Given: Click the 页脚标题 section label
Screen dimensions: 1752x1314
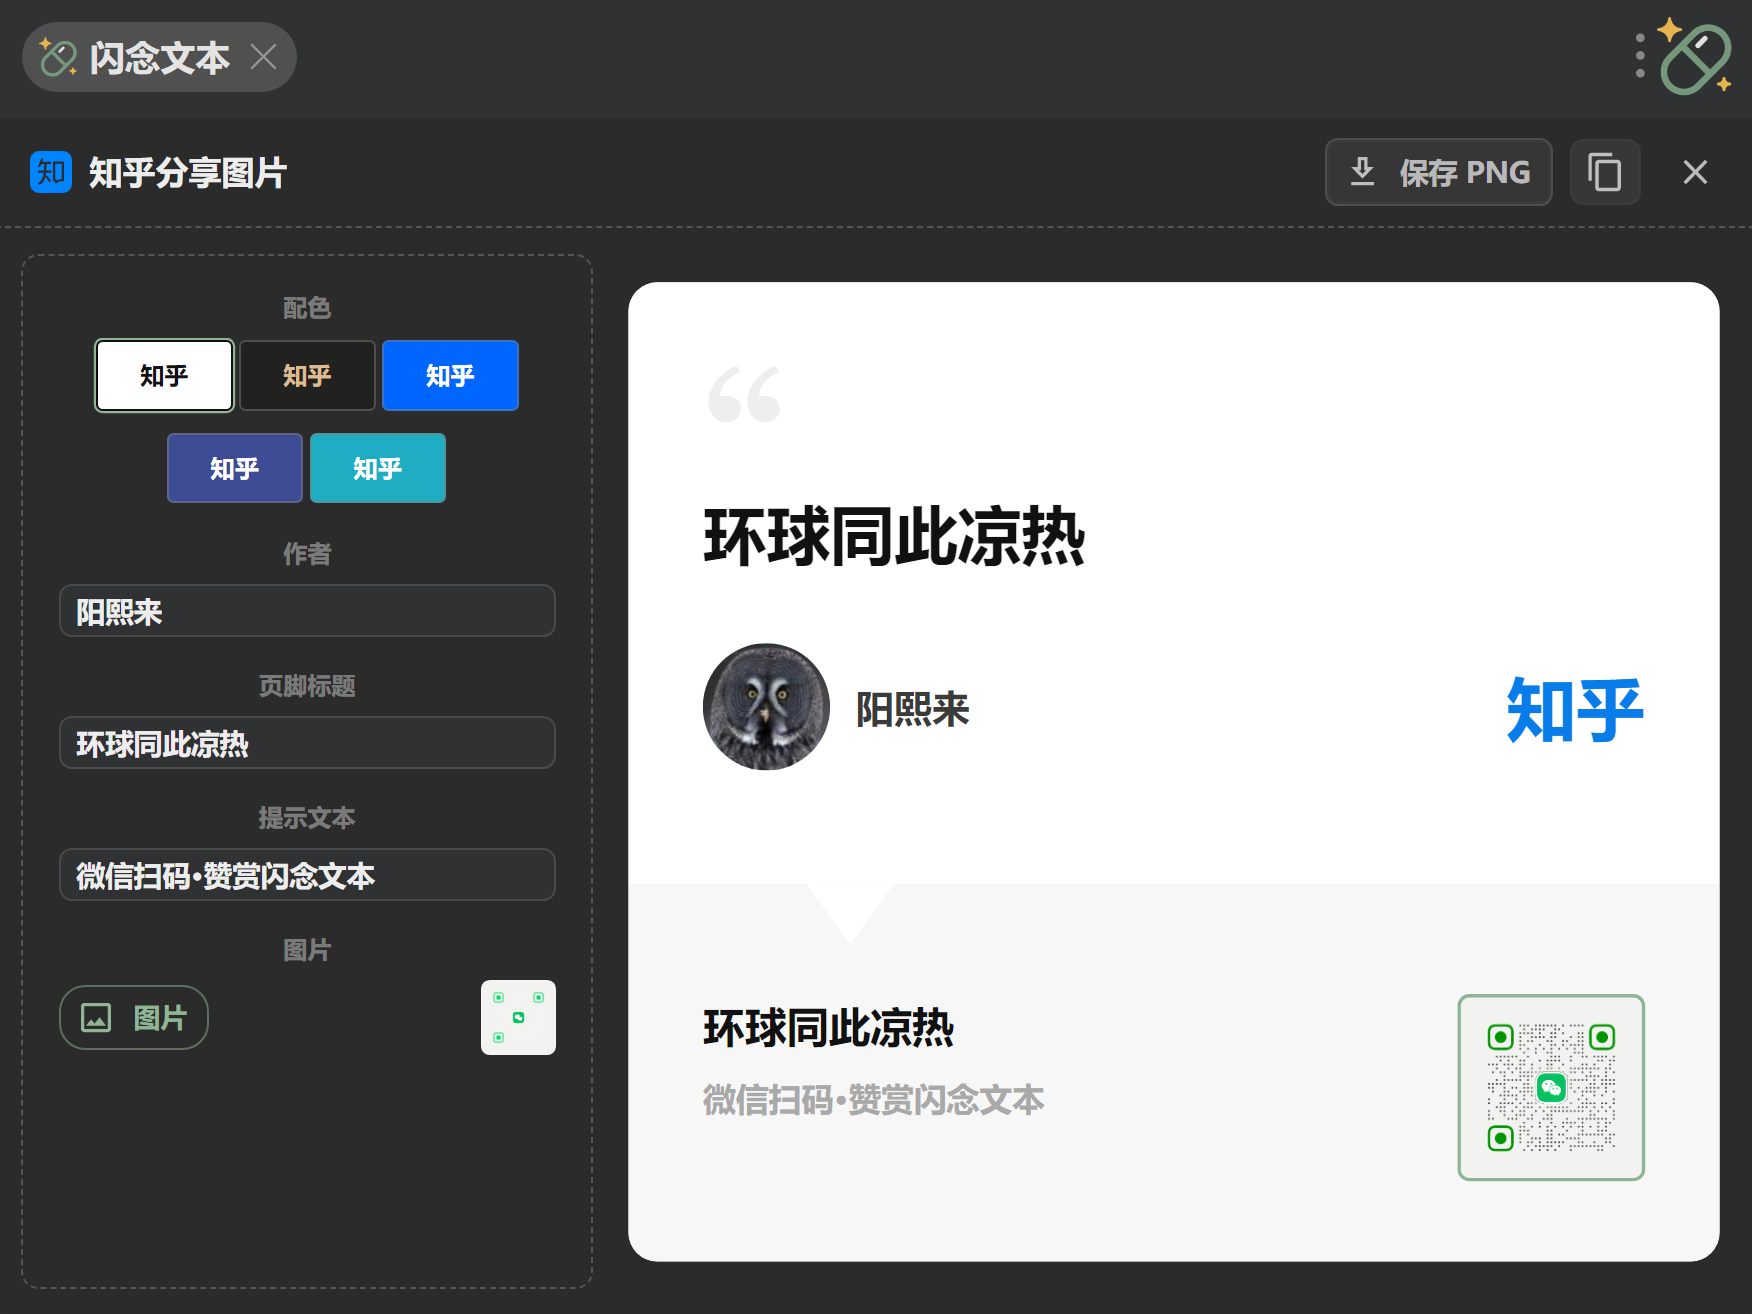Looking at the screenshot, I should (x=307, y=686).
